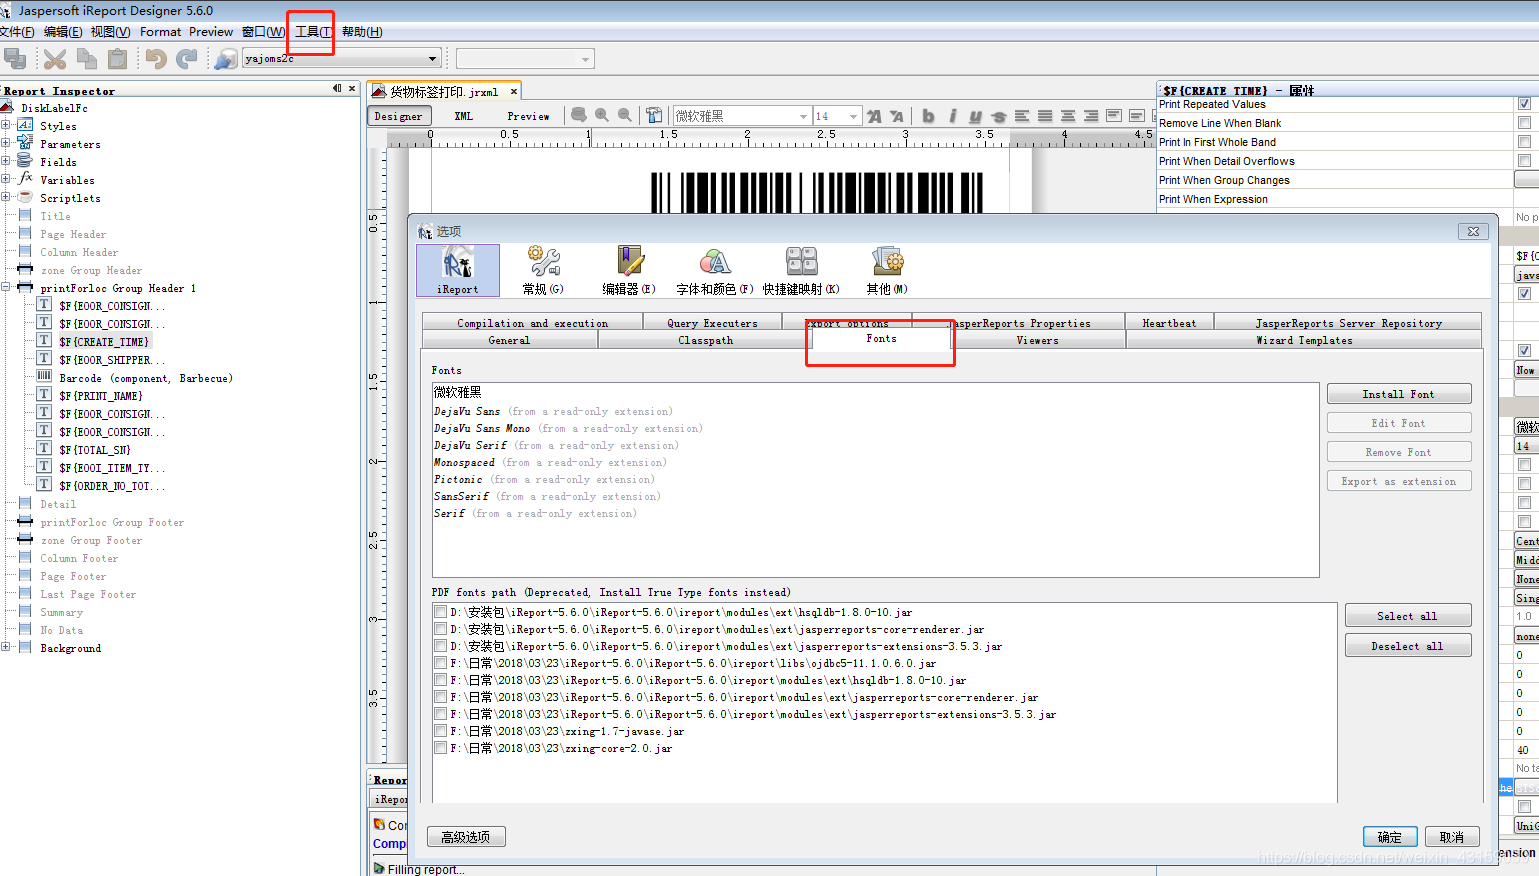Click the zoom in magnifier icon
1539x876 pixels.
coord(602,115)
